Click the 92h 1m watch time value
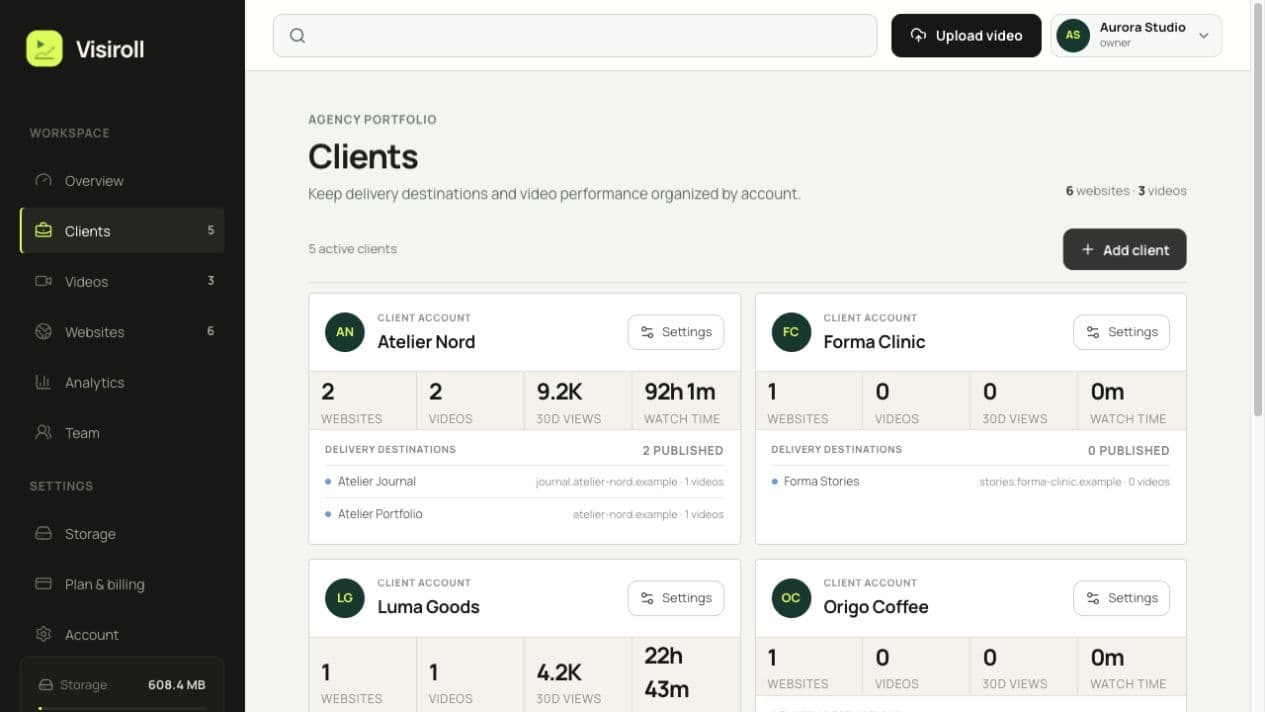This screenshot has width=1265, height=712. [680, 392]
